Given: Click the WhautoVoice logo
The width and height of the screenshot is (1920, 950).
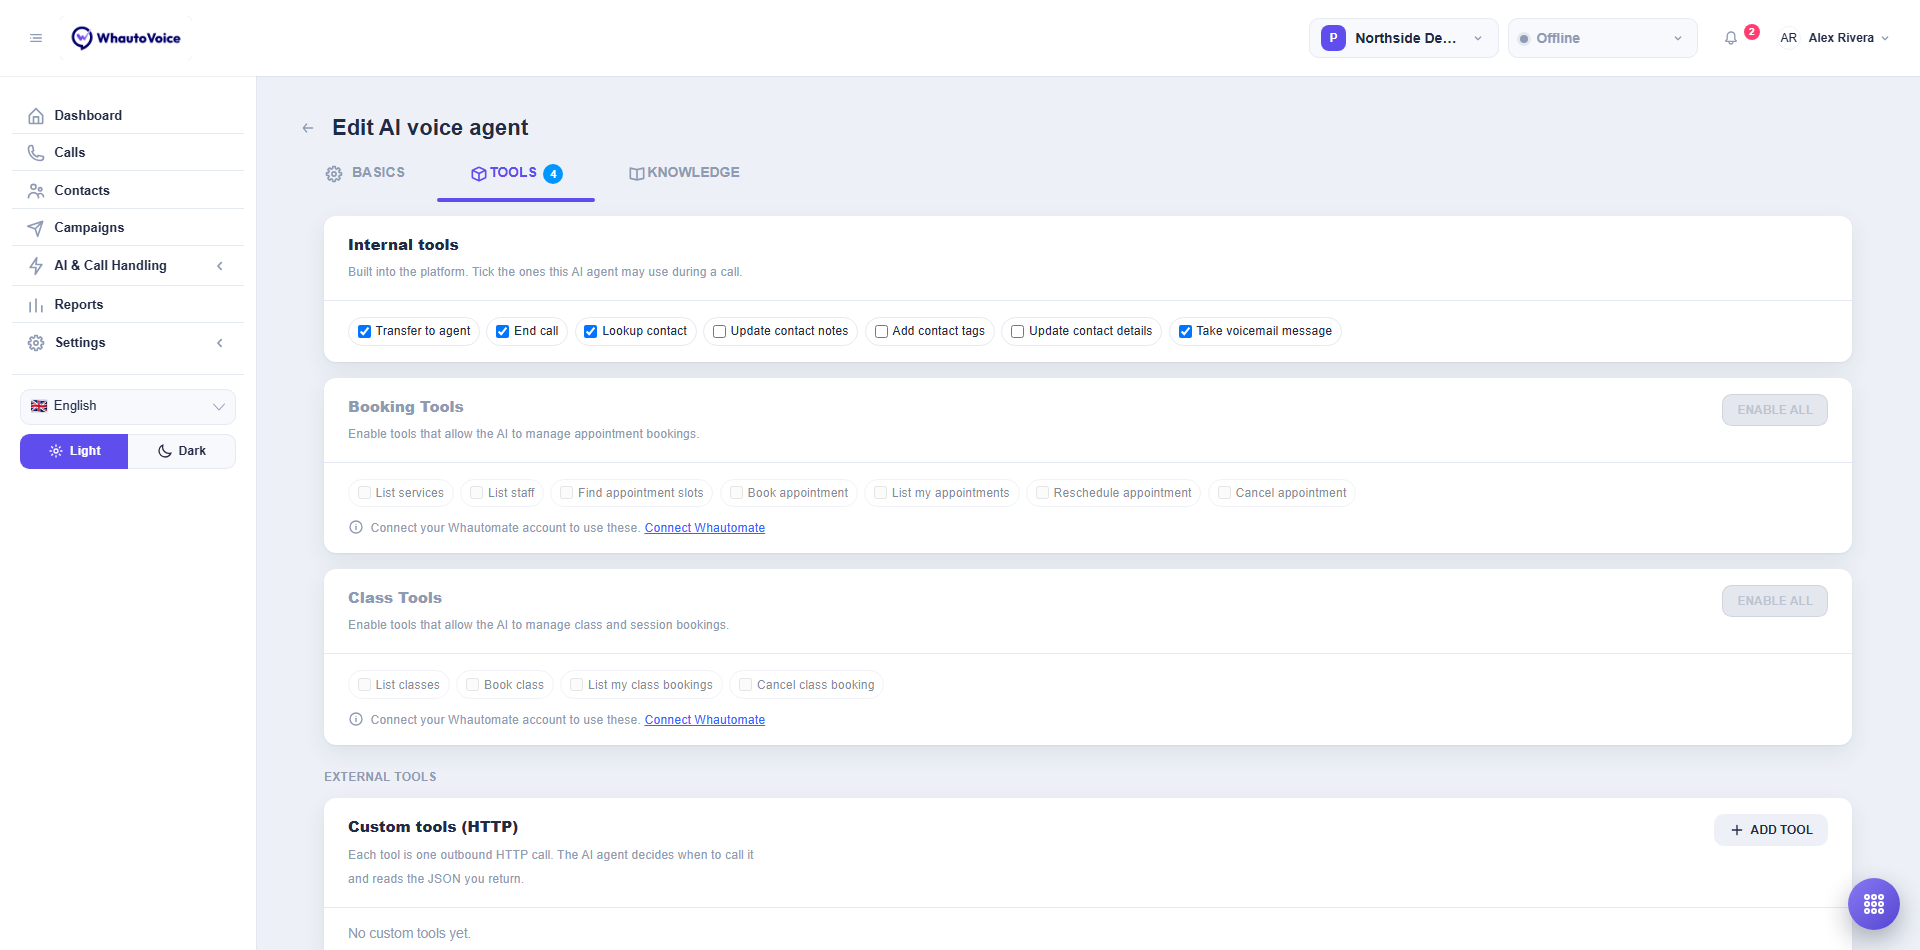Looking at the screenshot, I should [126, 38].
